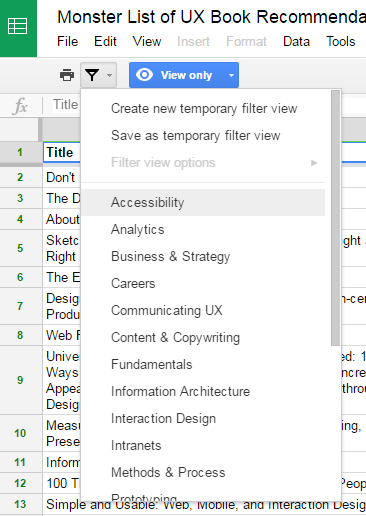Open the Tools menu
366x516 pixels.
click(341, 42)
